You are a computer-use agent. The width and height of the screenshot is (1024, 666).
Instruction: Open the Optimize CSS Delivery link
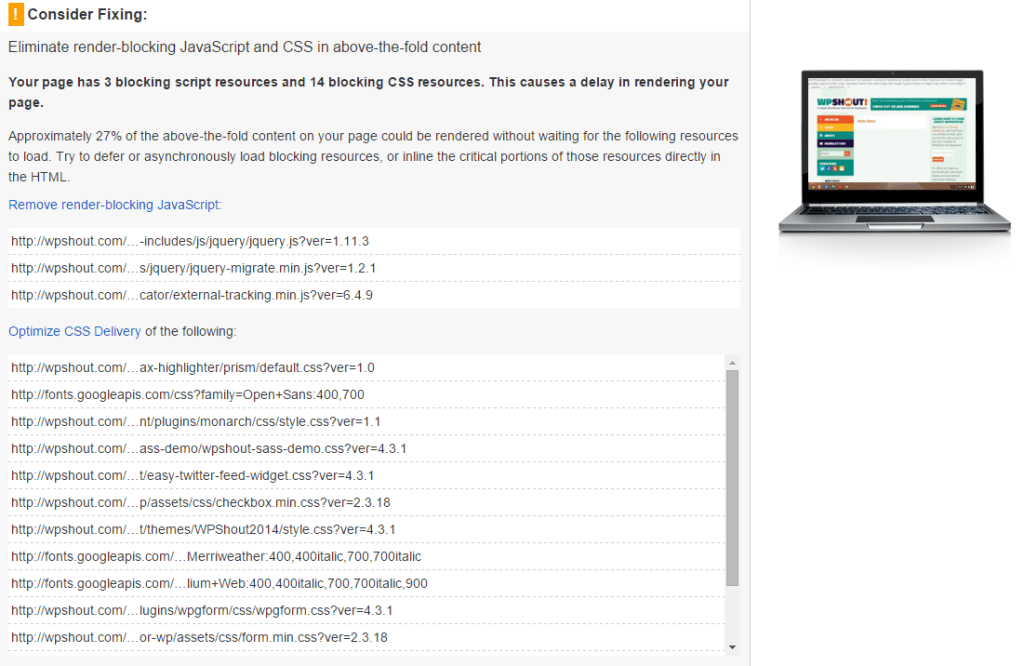pos(75,331)
